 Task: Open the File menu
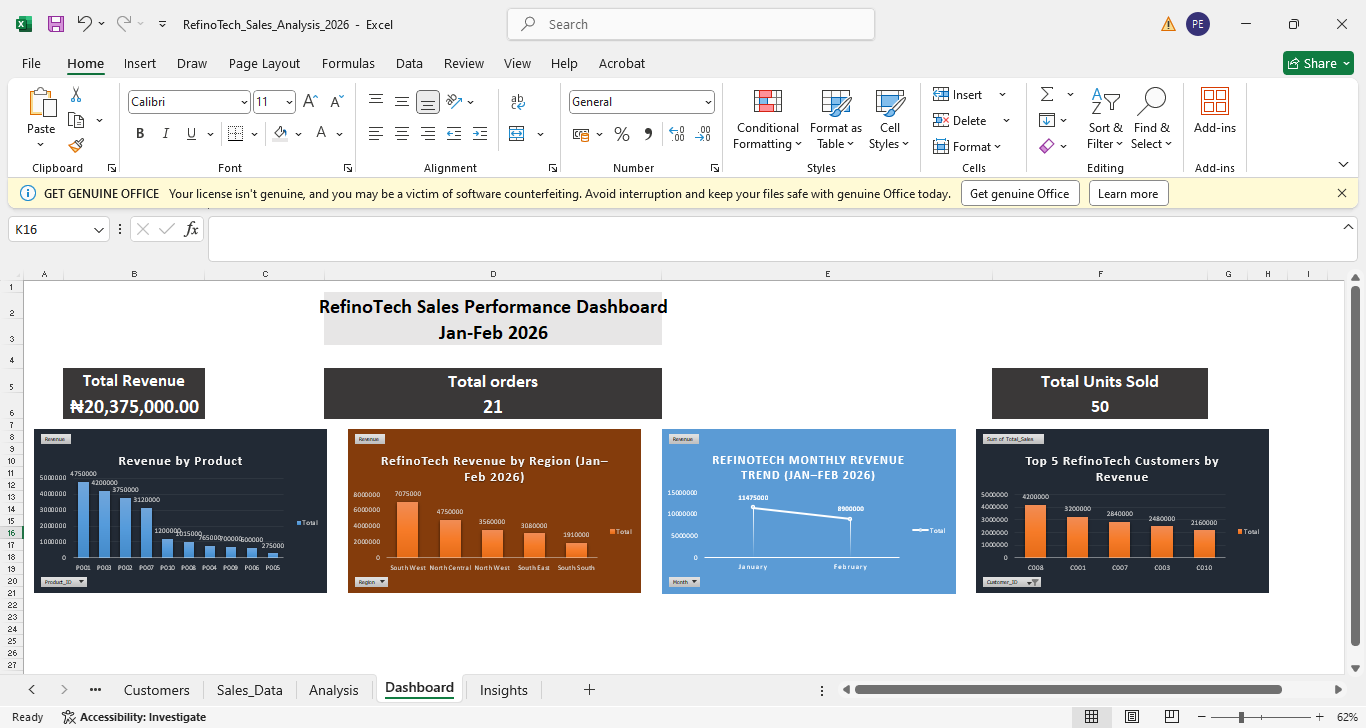pyautogui.click(x=31, y=63)
